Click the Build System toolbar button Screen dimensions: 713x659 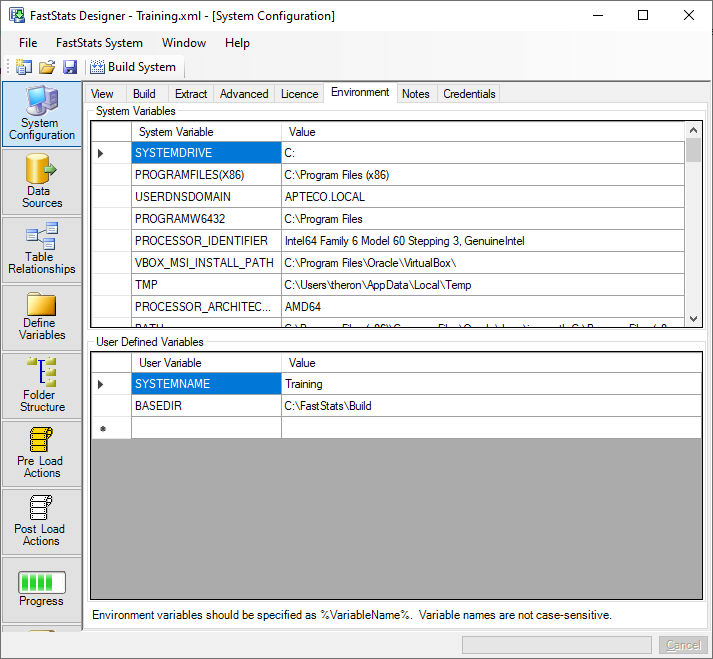[x=133, y=67]
